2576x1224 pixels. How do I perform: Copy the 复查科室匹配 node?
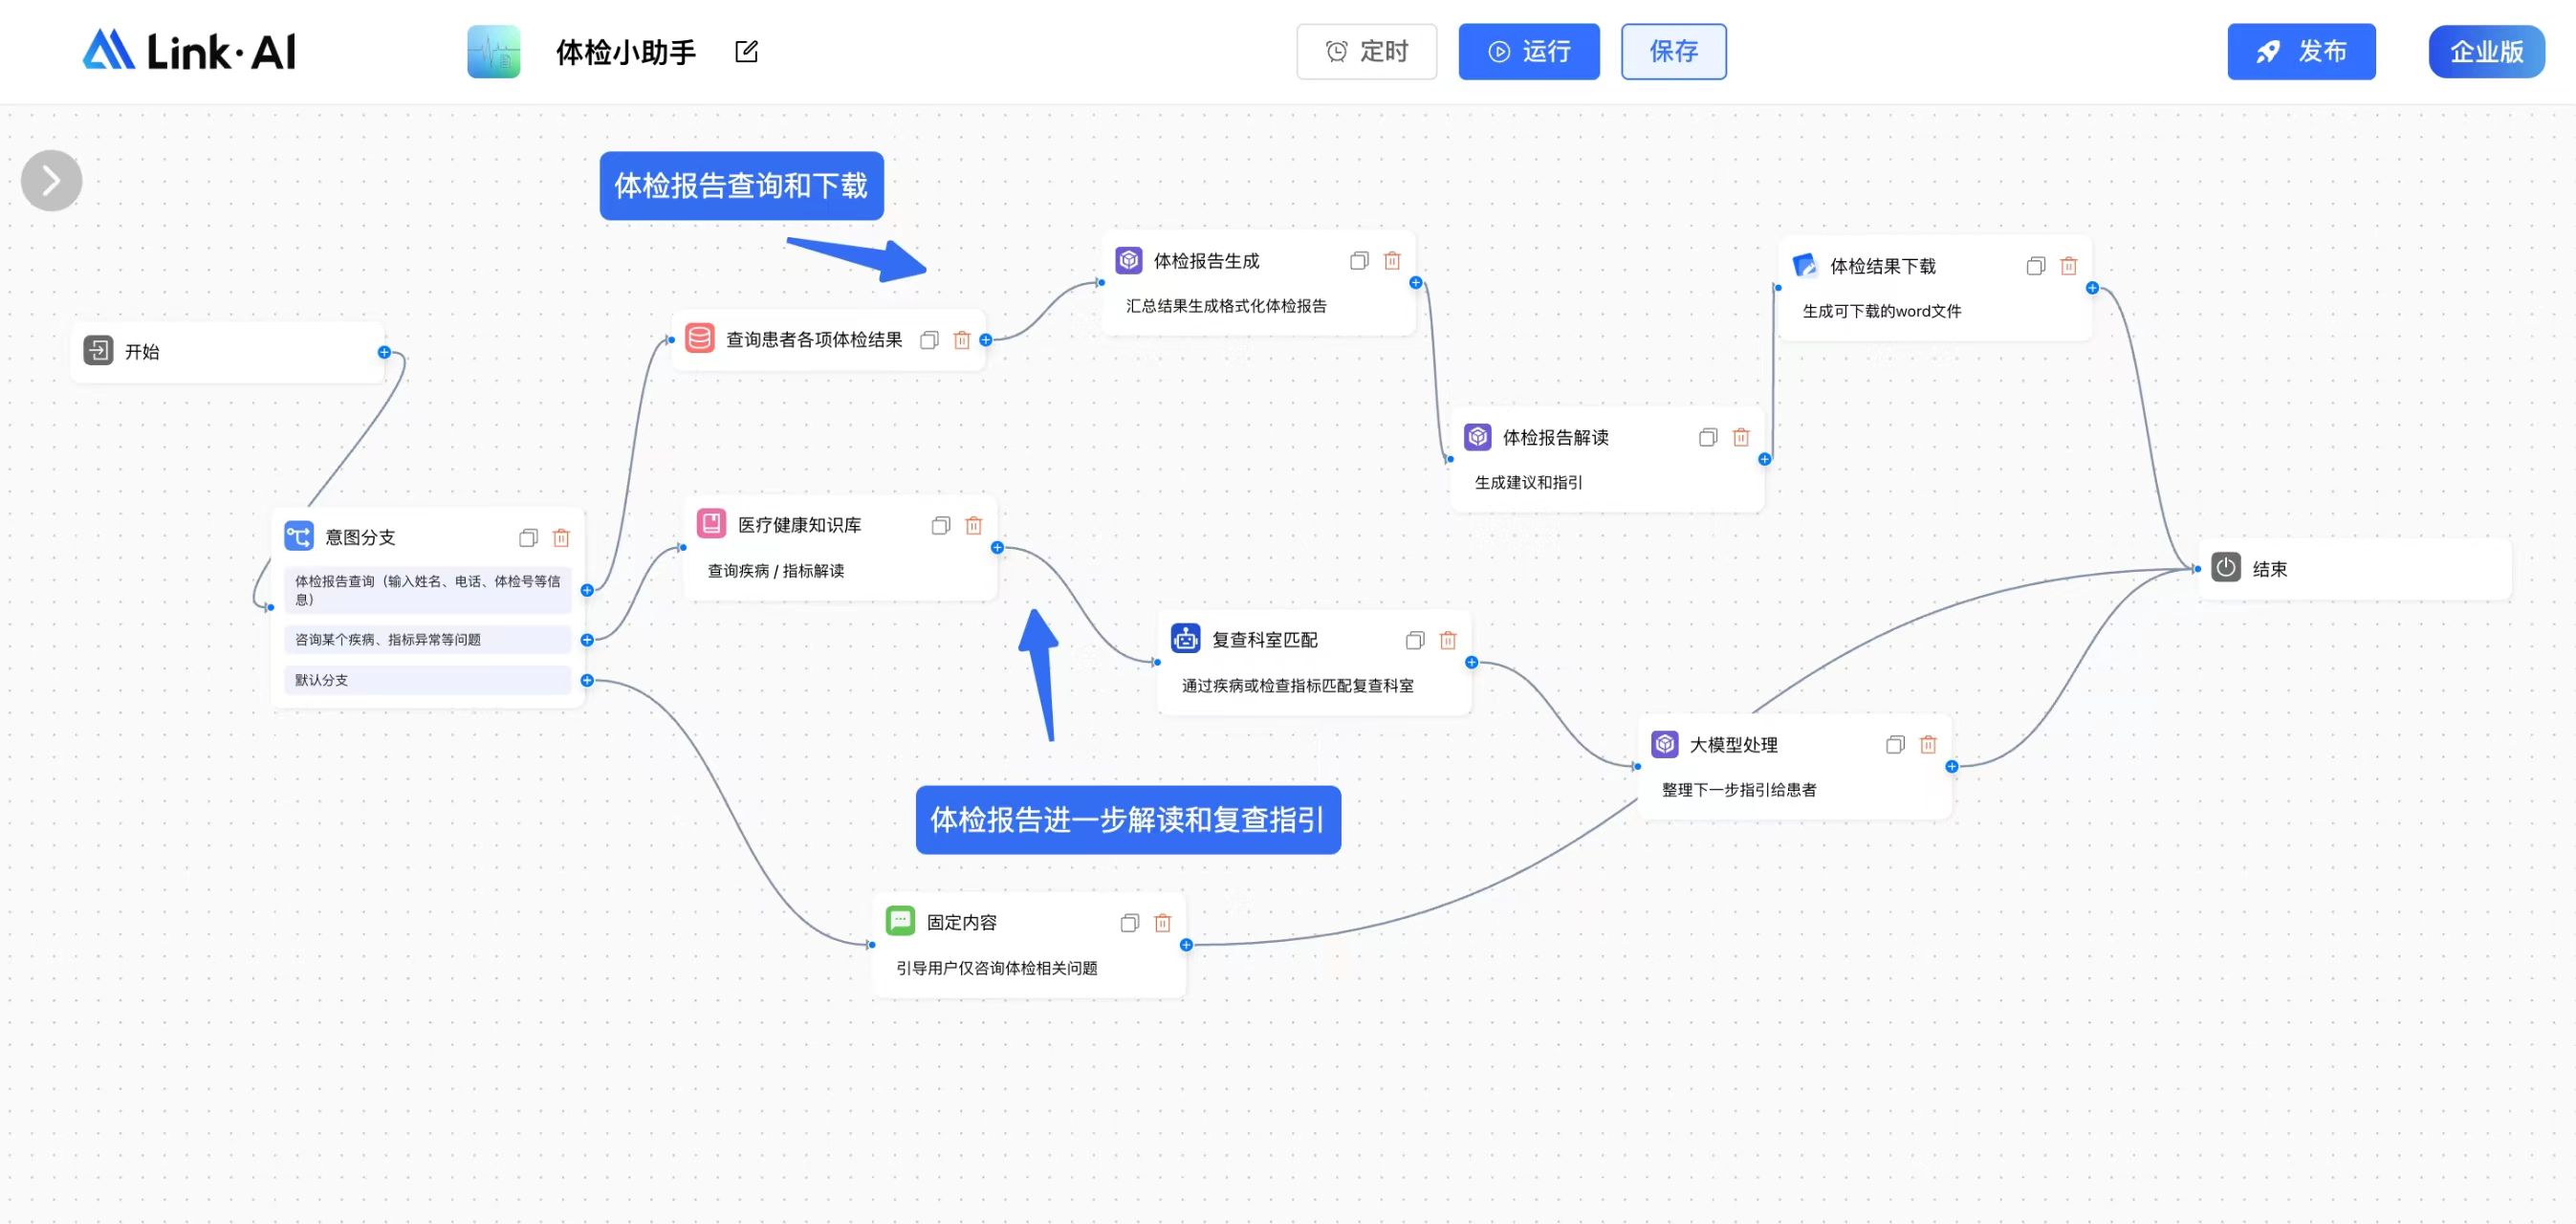pos(1415,641)
